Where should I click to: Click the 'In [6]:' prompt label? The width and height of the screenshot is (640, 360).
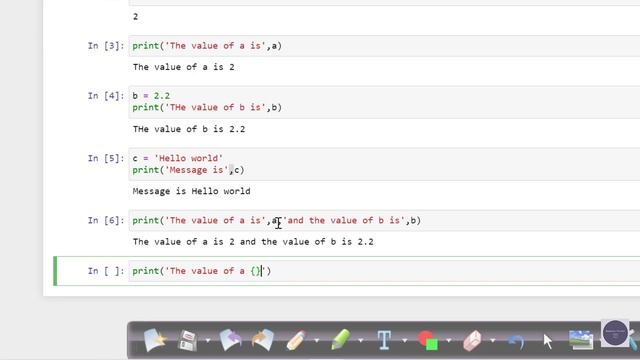(x=106, y=220)
